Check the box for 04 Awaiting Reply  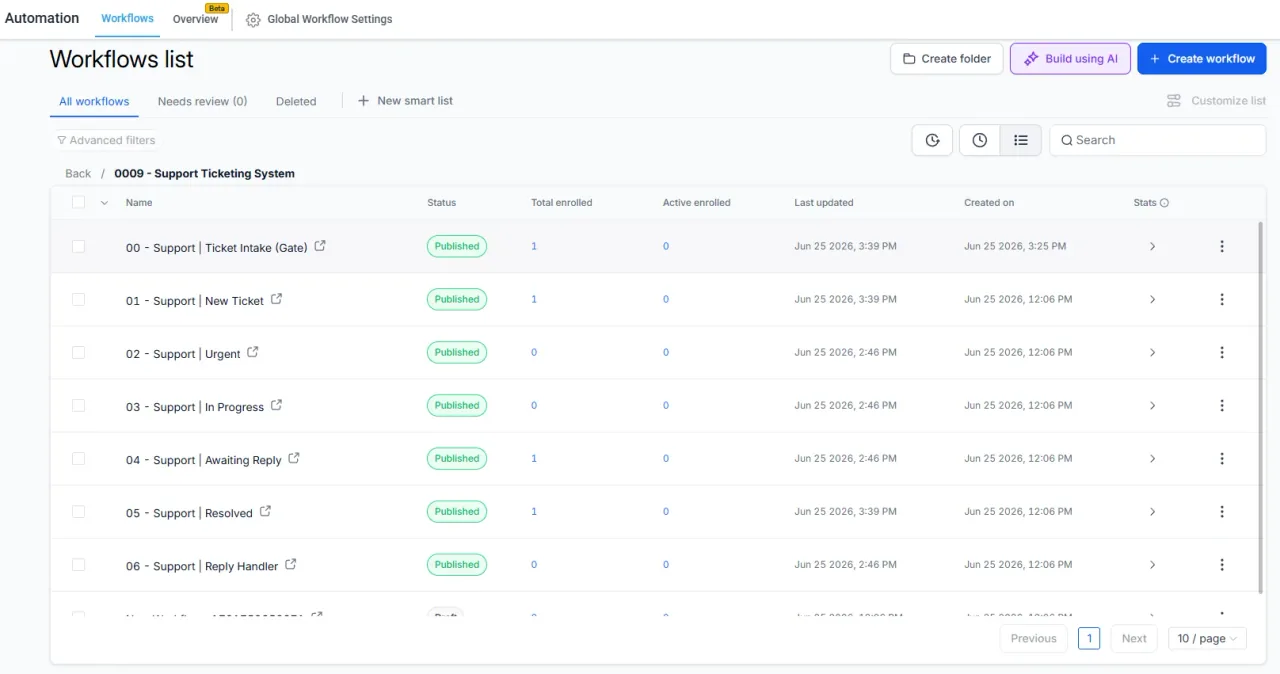(79, 458)
